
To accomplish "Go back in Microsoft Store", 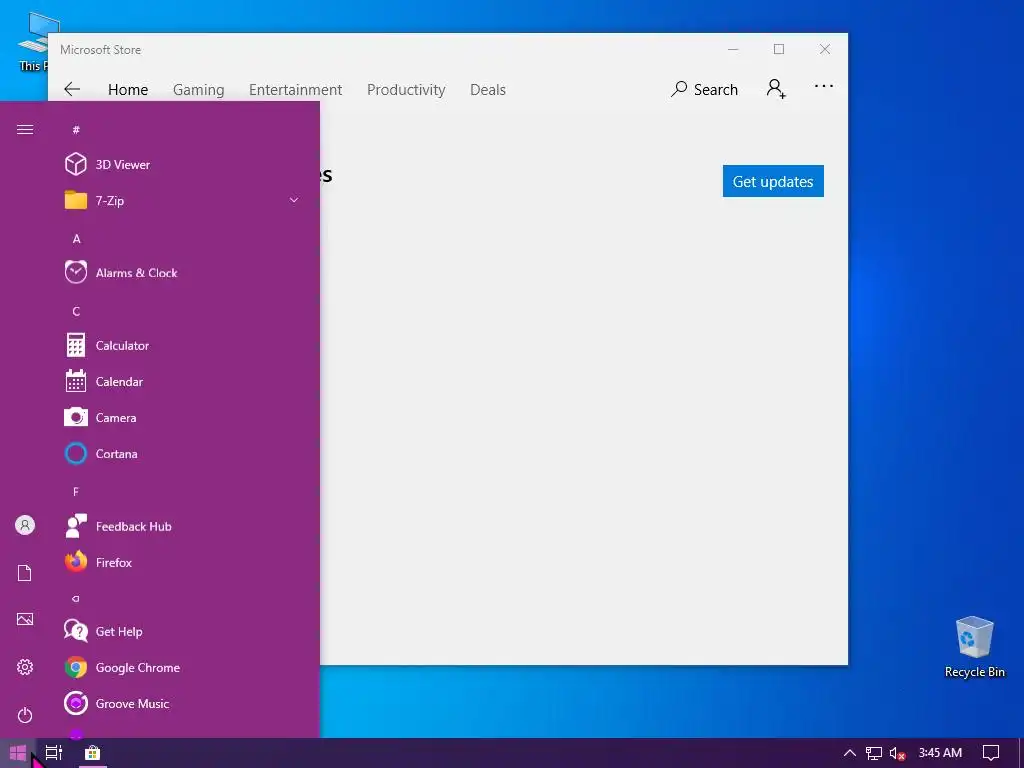I will (x=72, y=89).
